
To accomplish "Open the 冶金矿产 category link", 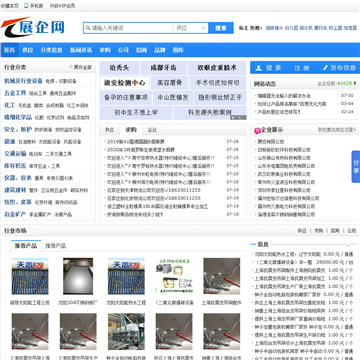I will [x=15, y=214].
